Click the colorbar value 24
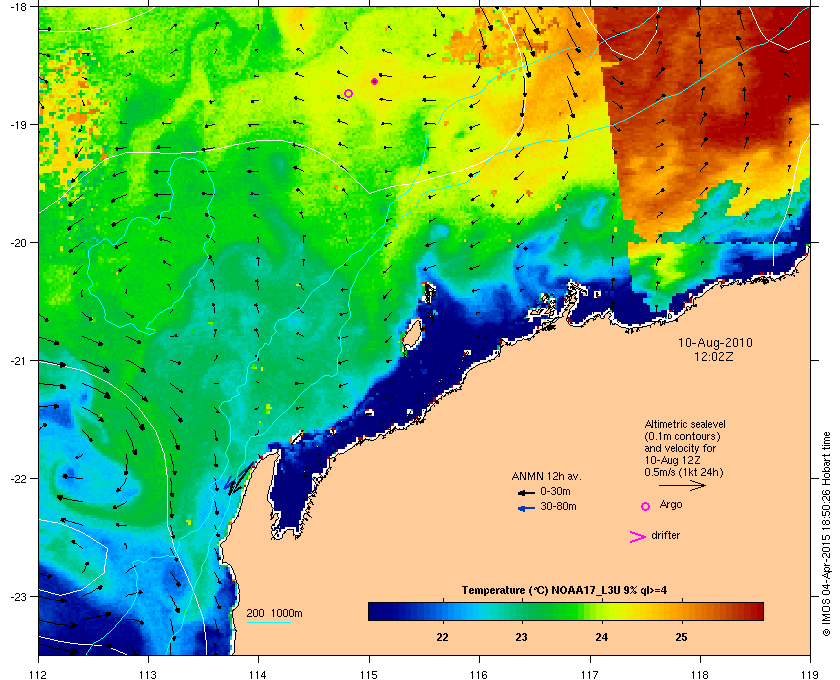This screenshot has height=680, width=840. click(x=602, y=637)
